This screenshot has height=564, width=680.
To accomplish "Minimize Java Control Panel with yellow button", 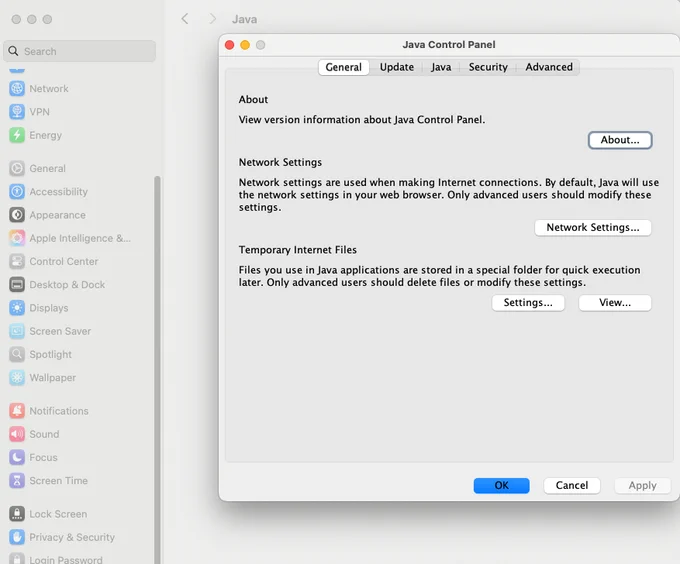I will coord(245,45).
